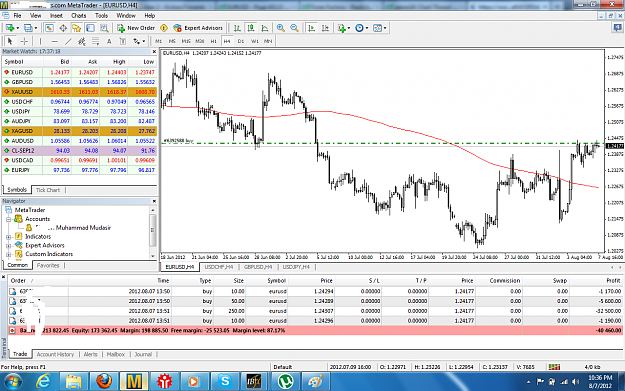Select the Fibonacci Retracement tool

tap(95, 41)
